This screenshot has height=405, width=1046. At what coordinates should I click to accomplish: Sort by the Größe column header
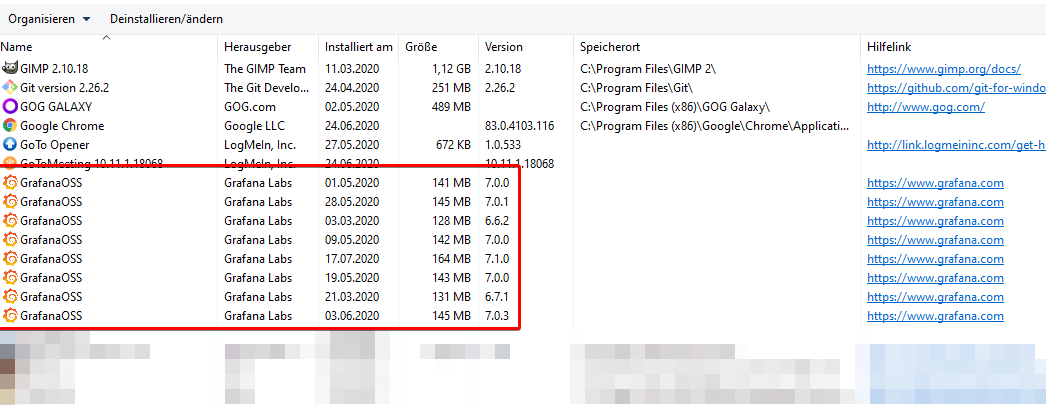coord(421,47)
